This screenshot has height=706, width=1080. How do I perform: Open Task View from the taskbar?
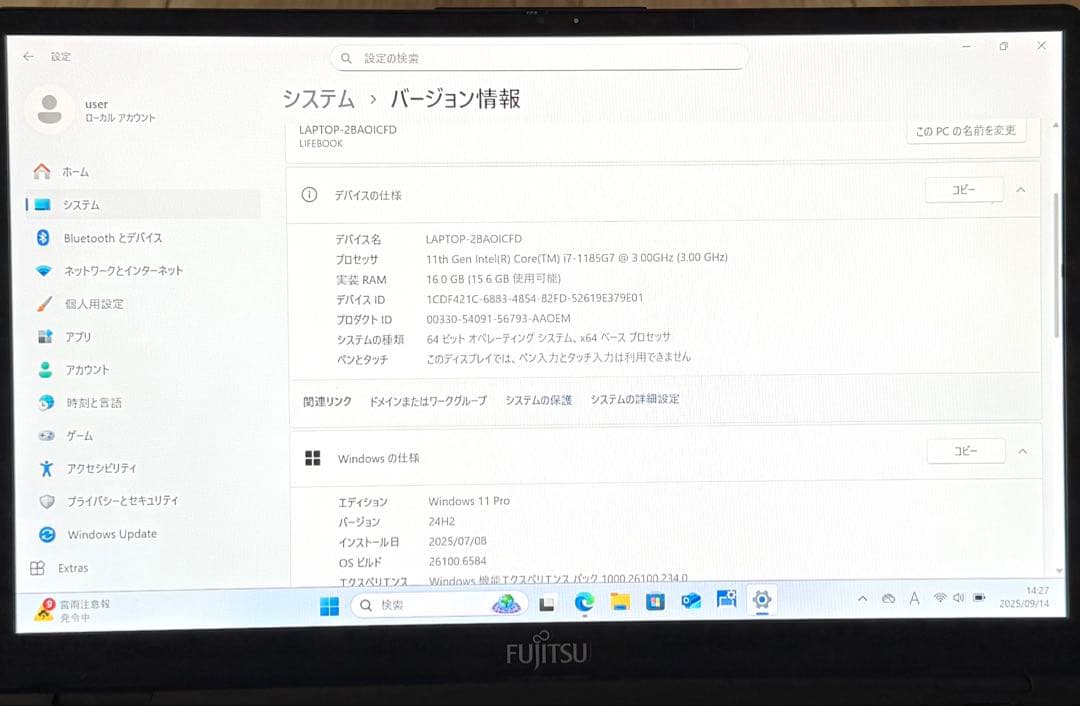[547, 604]
